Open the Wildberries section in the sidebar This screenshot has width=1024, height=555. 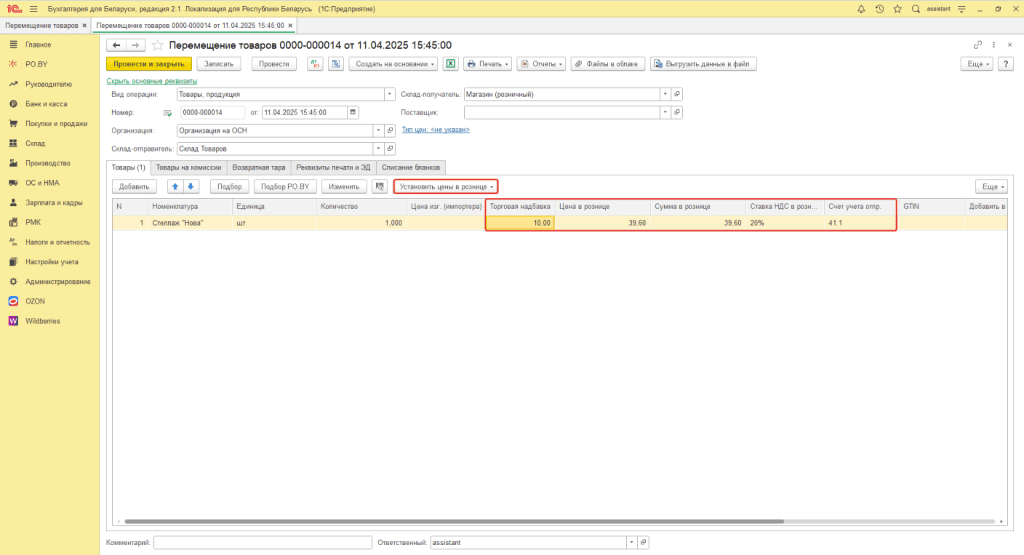[42, 321]
